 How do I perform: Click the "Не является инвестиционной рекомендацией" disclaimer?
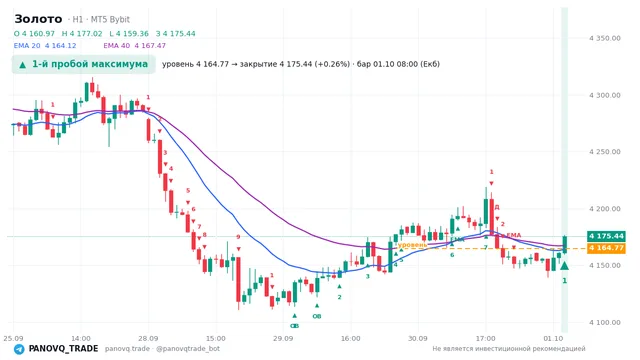509,349
